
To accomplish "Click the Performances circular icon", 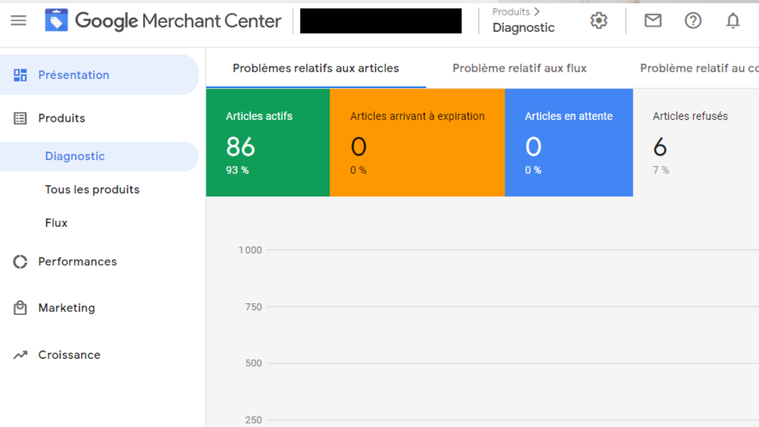I will (20, 261).
